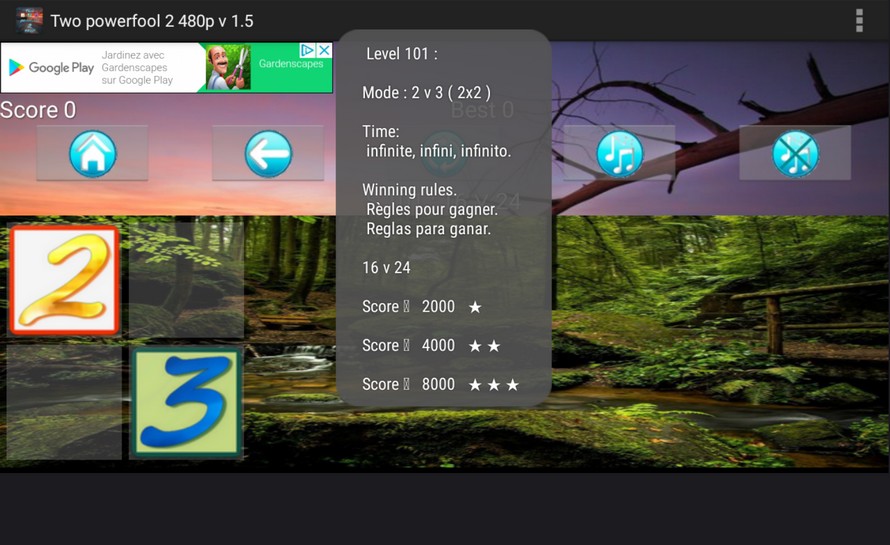The width and height of the screenshot is (890, 545).
Task: Mute music with crossed-out notes icon
Action: (x=795, y=153)
